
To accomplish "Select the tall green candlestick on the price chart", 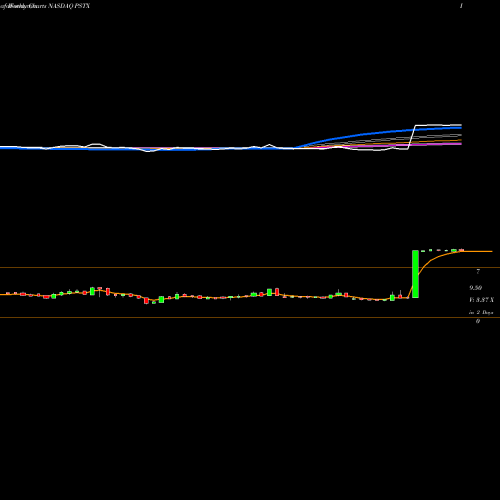I will (415, 274).
